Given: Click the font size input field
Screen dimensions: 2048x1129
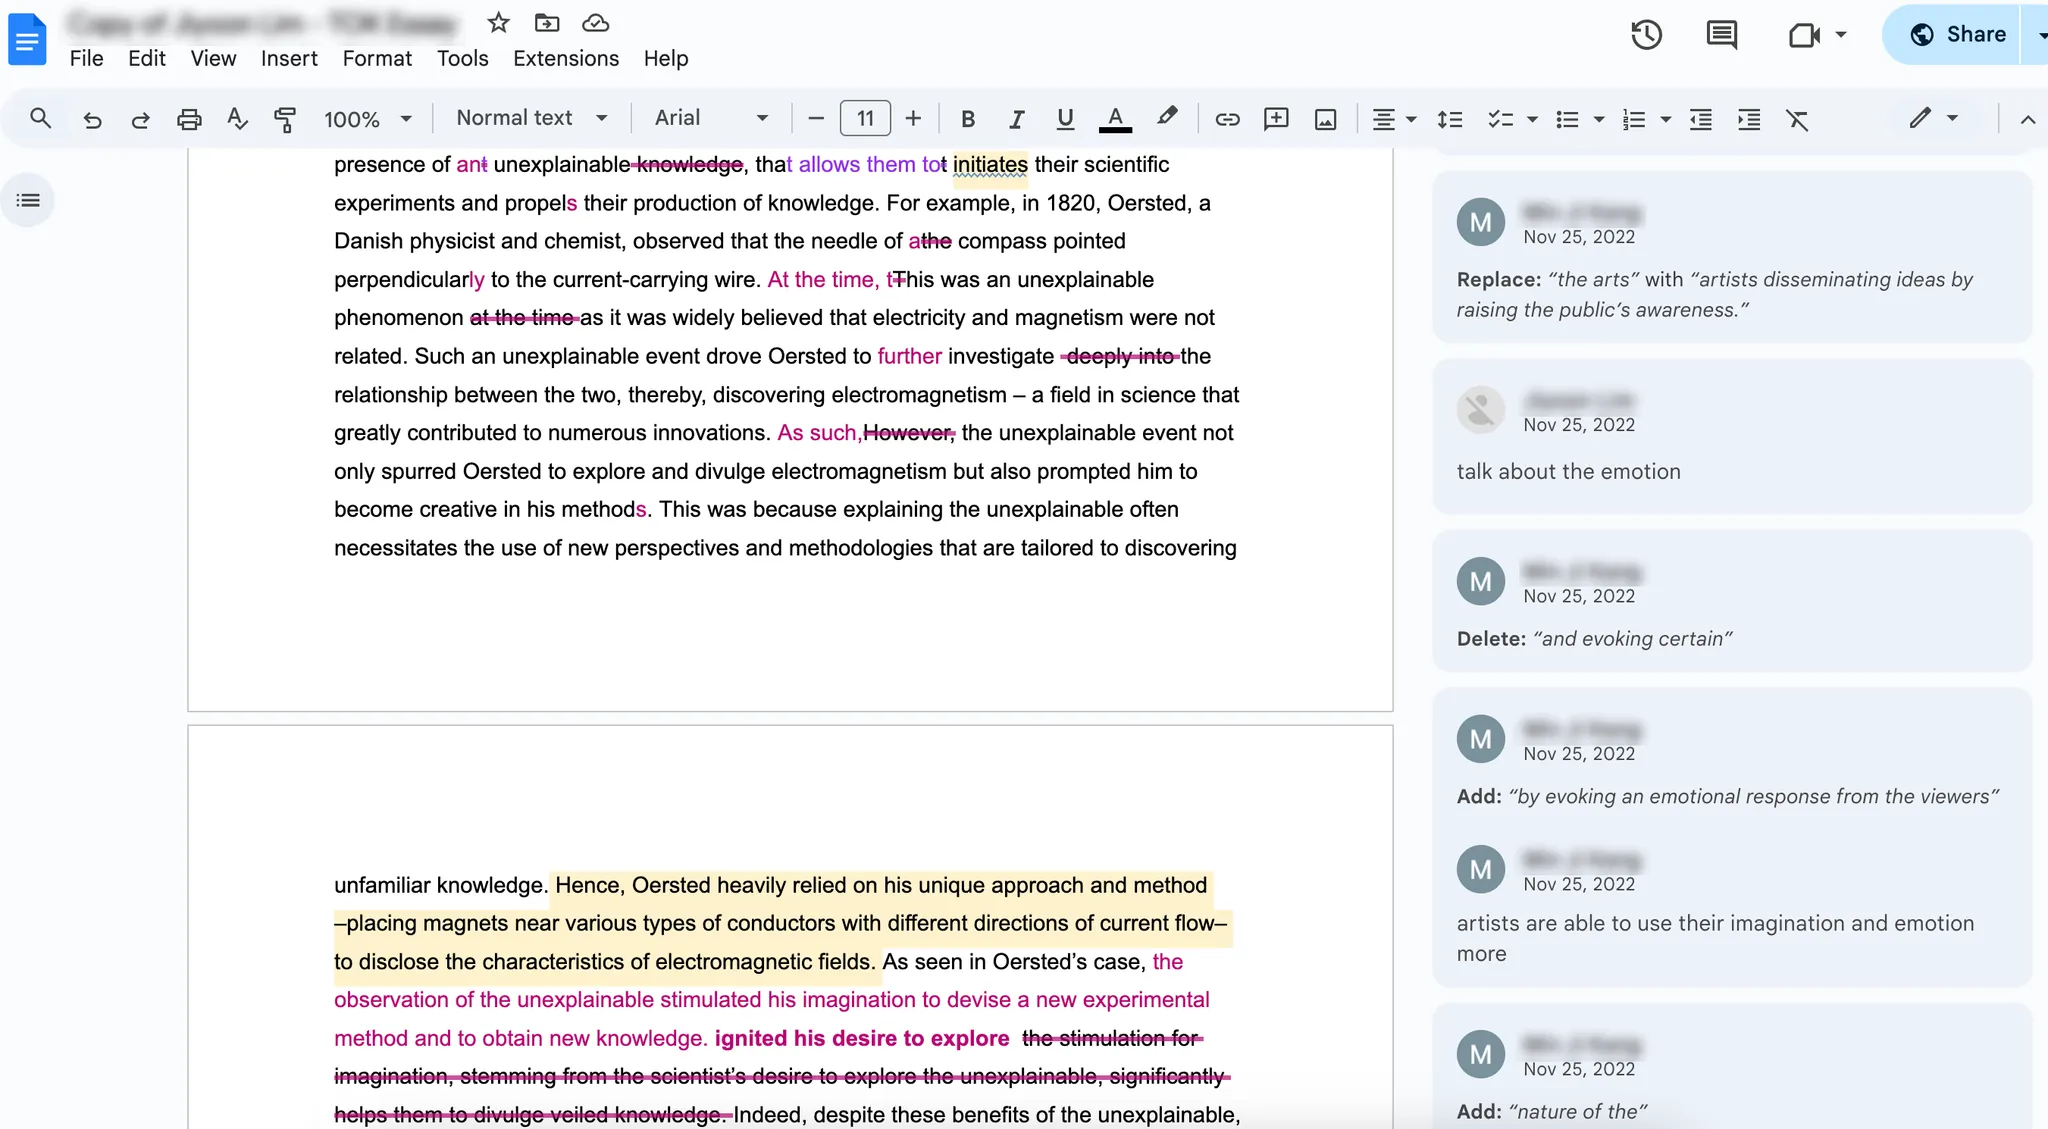Looking at the screenshot, I should (x=865, y=119).
